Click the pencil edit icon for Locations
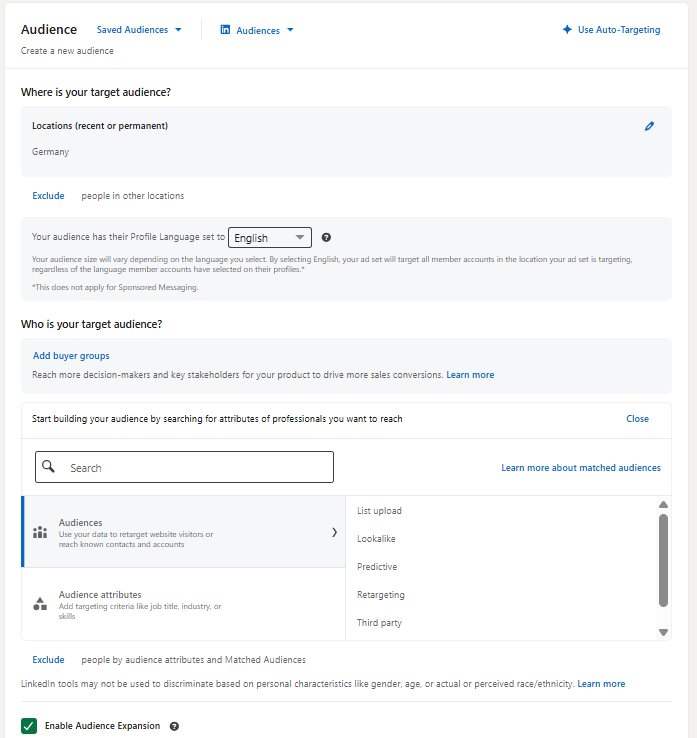The height and width of the screenshot is (738, 697). [x=649, y=126]
